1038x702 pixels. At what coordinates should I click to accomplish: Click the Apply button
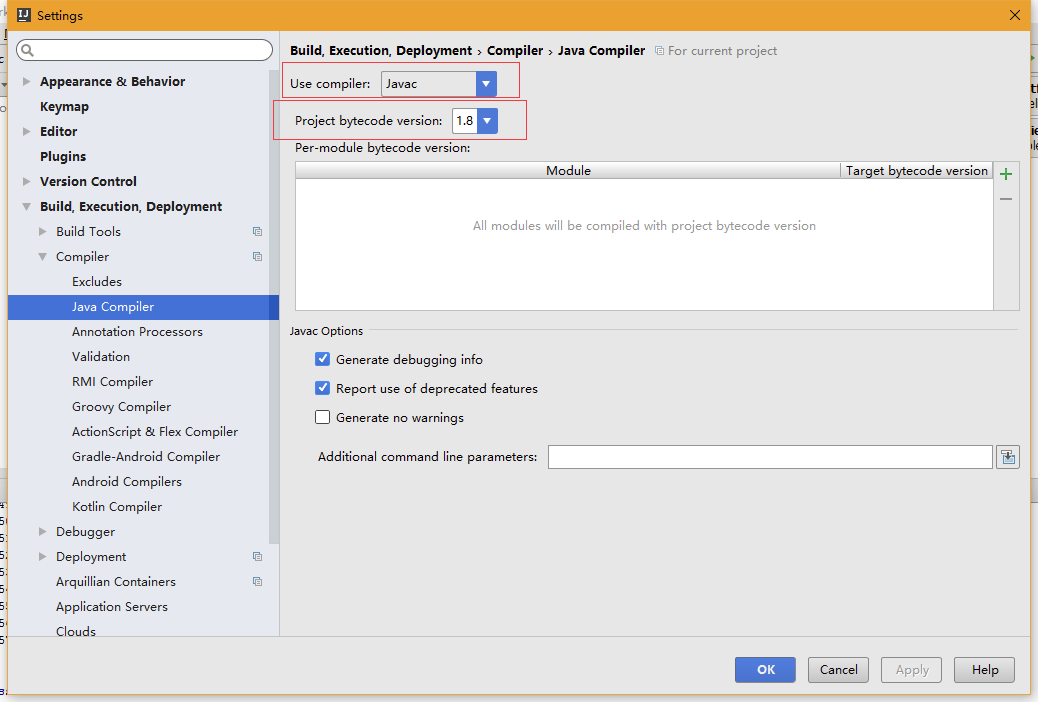click(x=912, y=670)
